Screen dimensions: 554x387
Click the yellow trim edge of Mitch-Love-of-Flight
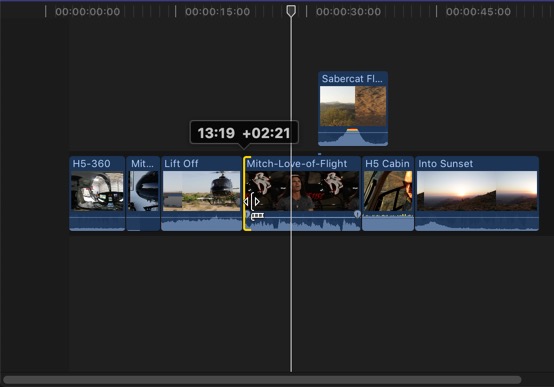pos(246,193)
